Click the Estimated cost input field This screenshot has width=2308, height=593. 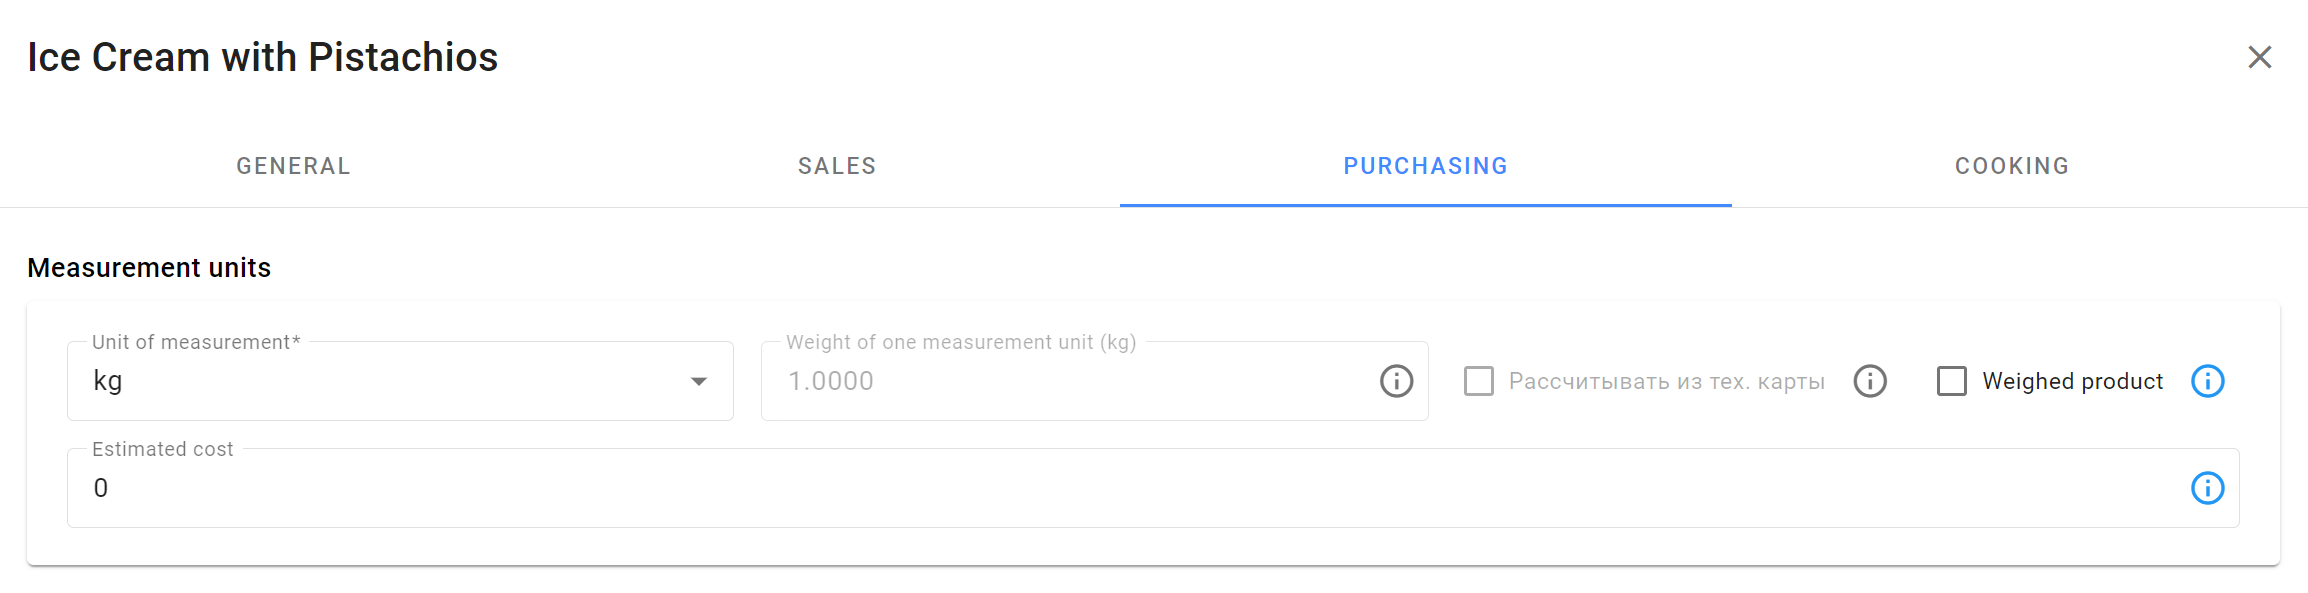click(x=1153, y=488)
